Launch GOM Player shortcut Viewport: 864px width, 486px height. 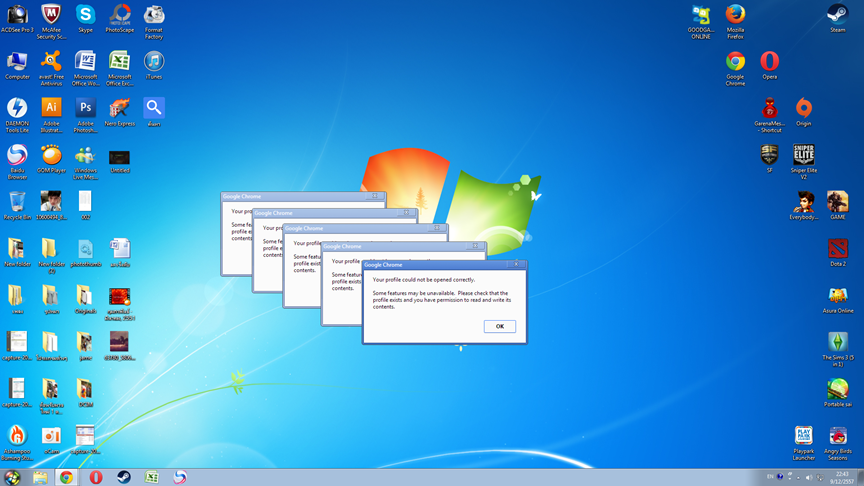click(x=51, y=159)
